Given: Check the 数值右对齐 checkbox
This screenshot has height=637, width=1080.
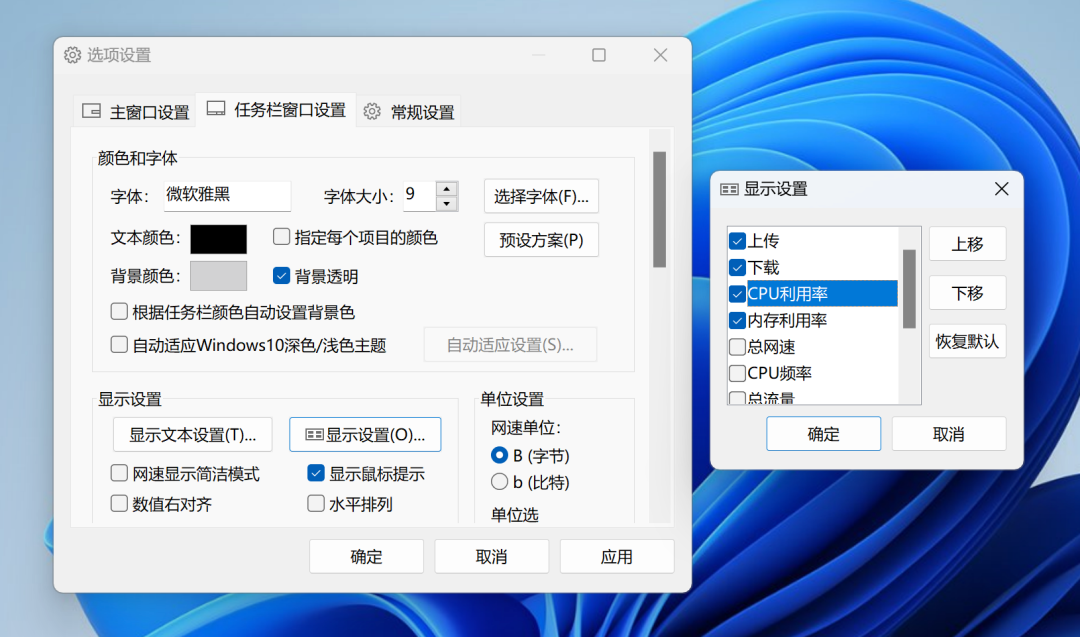Looking at the screenshot, I should click(119, 503).
